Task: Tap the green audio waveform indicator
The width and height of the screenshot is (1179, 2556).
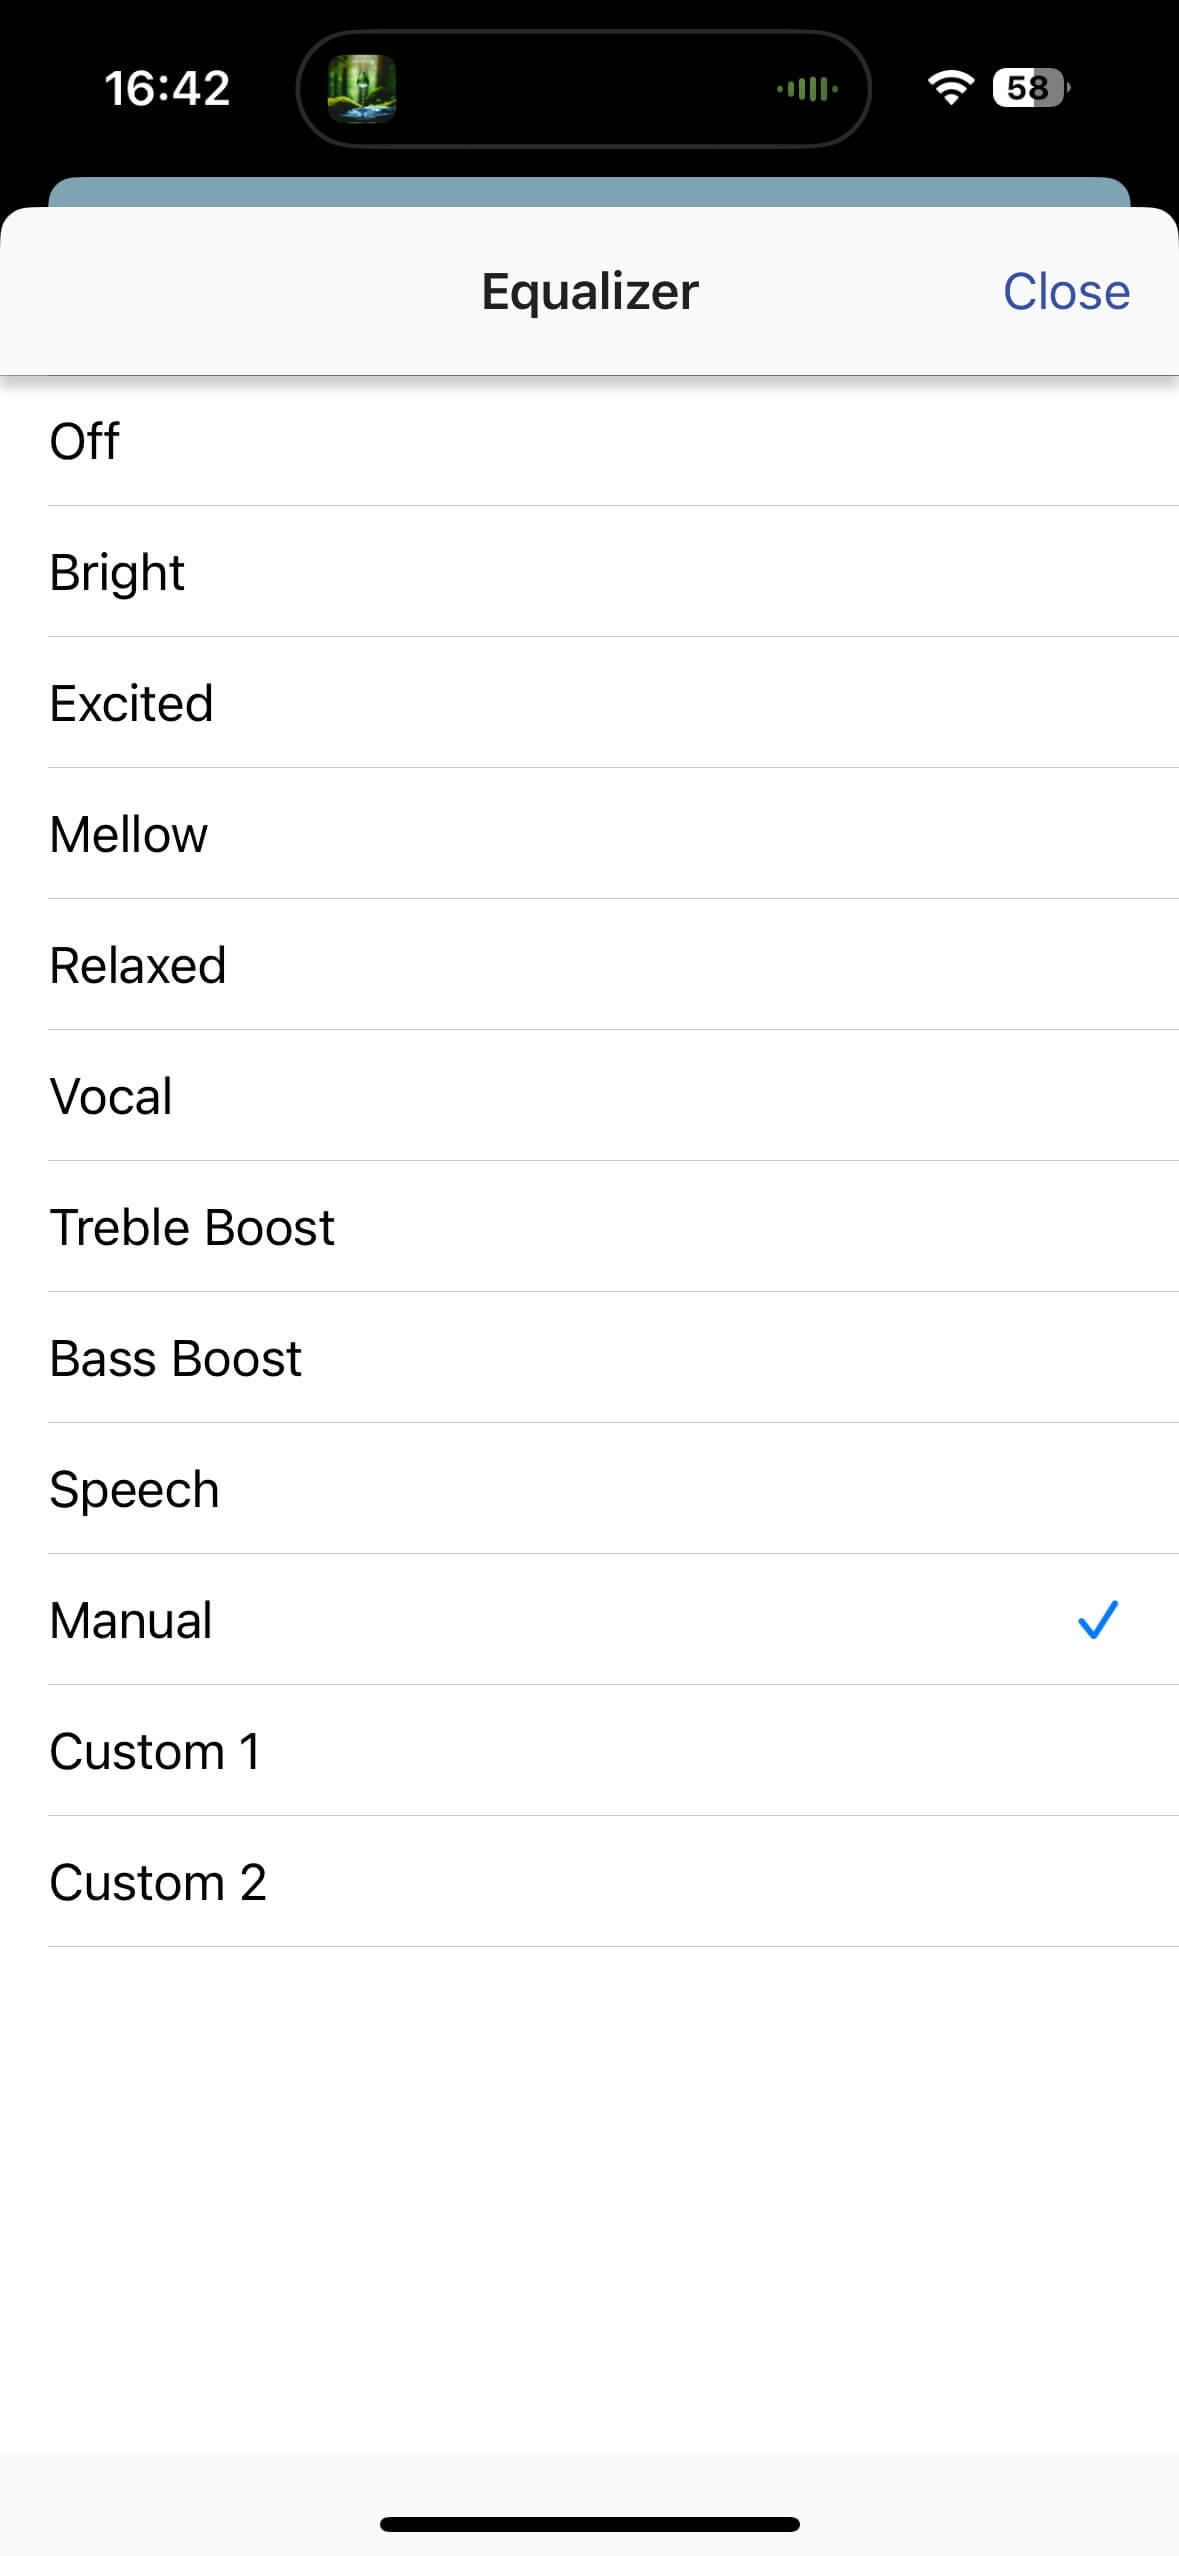Action: coord(807,89)
